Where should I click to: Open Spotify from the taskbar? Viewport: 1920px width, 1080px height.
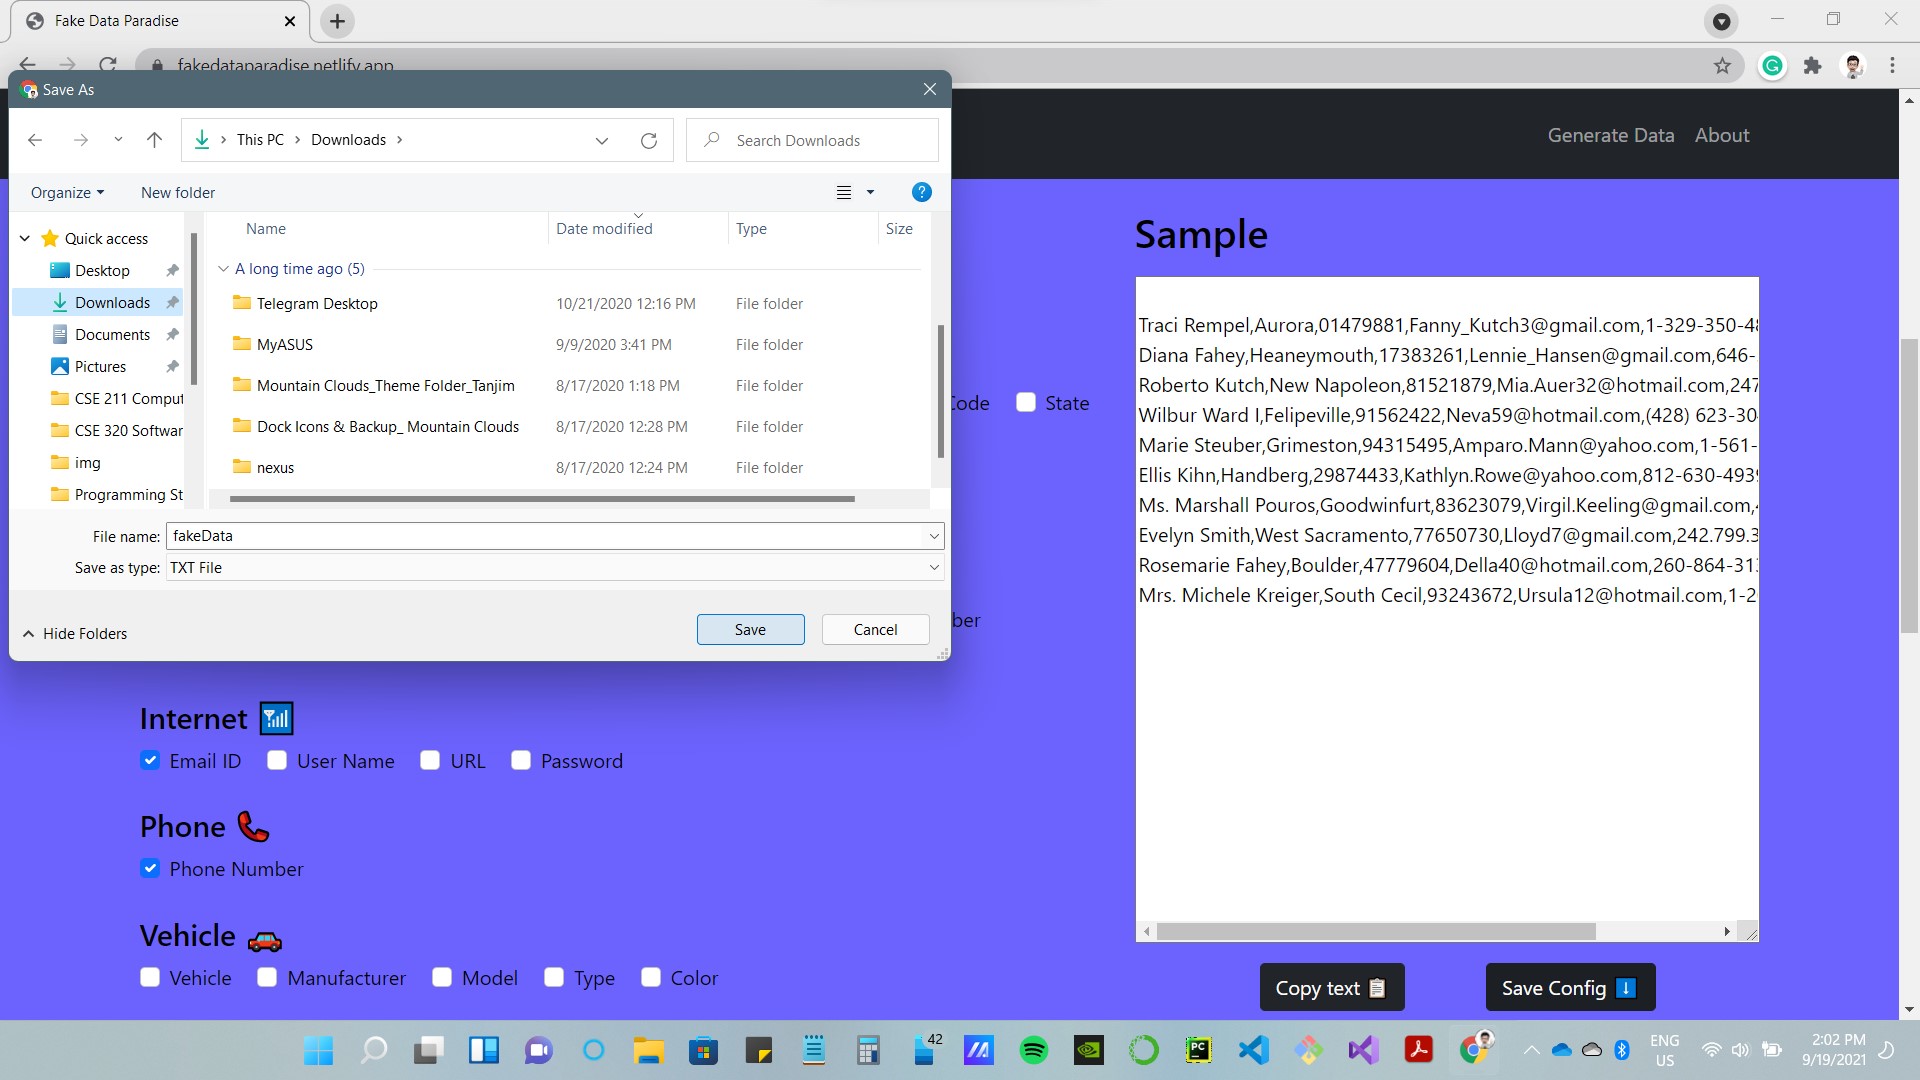coord(1033,1050)
